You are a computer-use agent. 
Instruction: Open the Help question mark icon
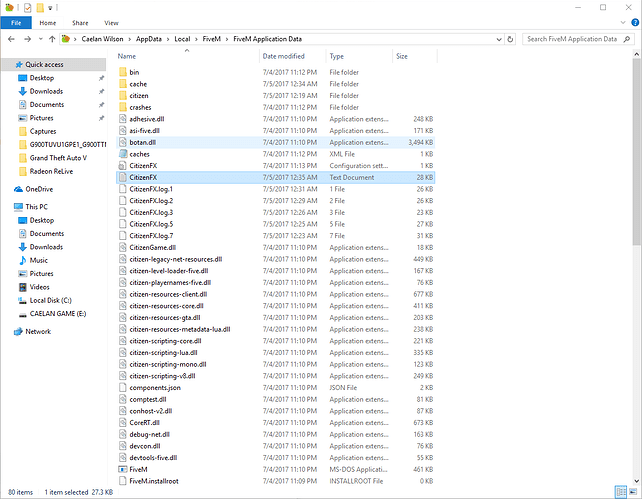pos(635,23)
